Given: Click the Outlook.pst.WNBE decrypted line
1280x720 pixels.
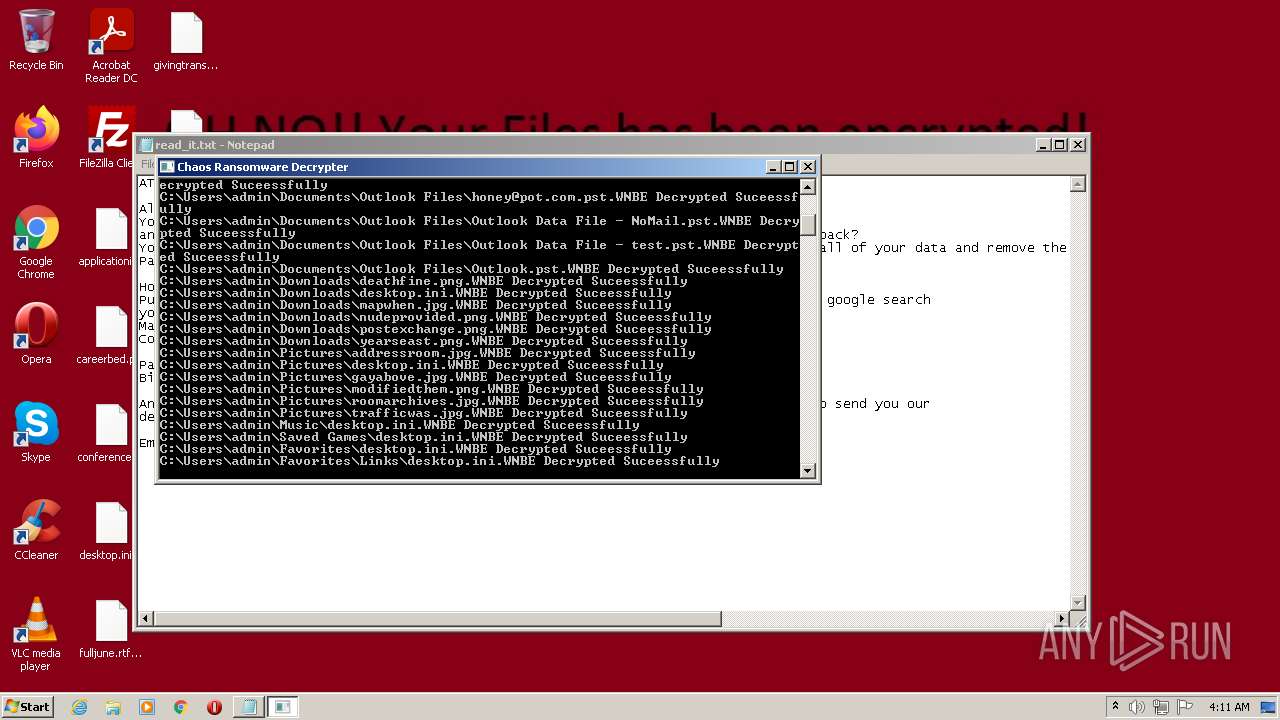Looking at the screenshot, I should tap(472, 269).
